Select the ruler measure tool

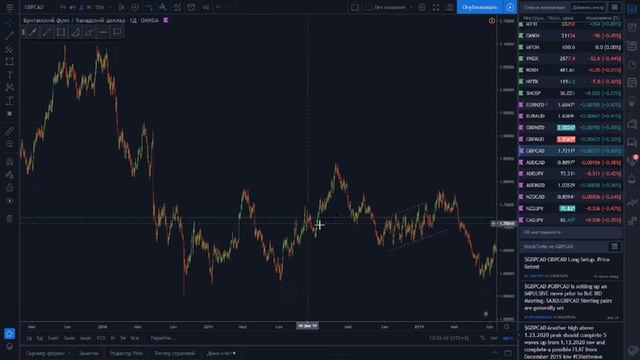9,131
